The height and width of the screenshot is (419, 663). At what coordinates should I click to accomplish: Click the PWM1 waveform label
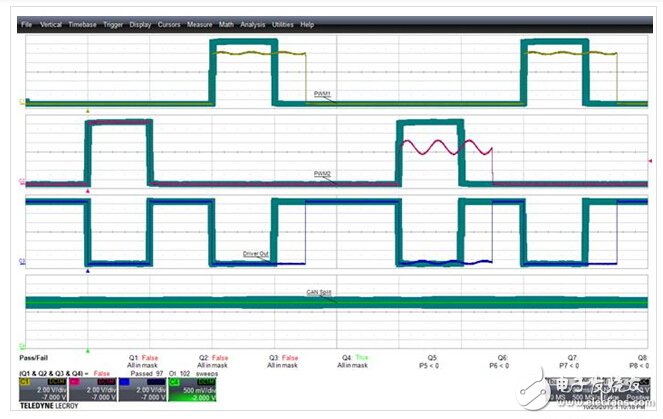point(321,94)
